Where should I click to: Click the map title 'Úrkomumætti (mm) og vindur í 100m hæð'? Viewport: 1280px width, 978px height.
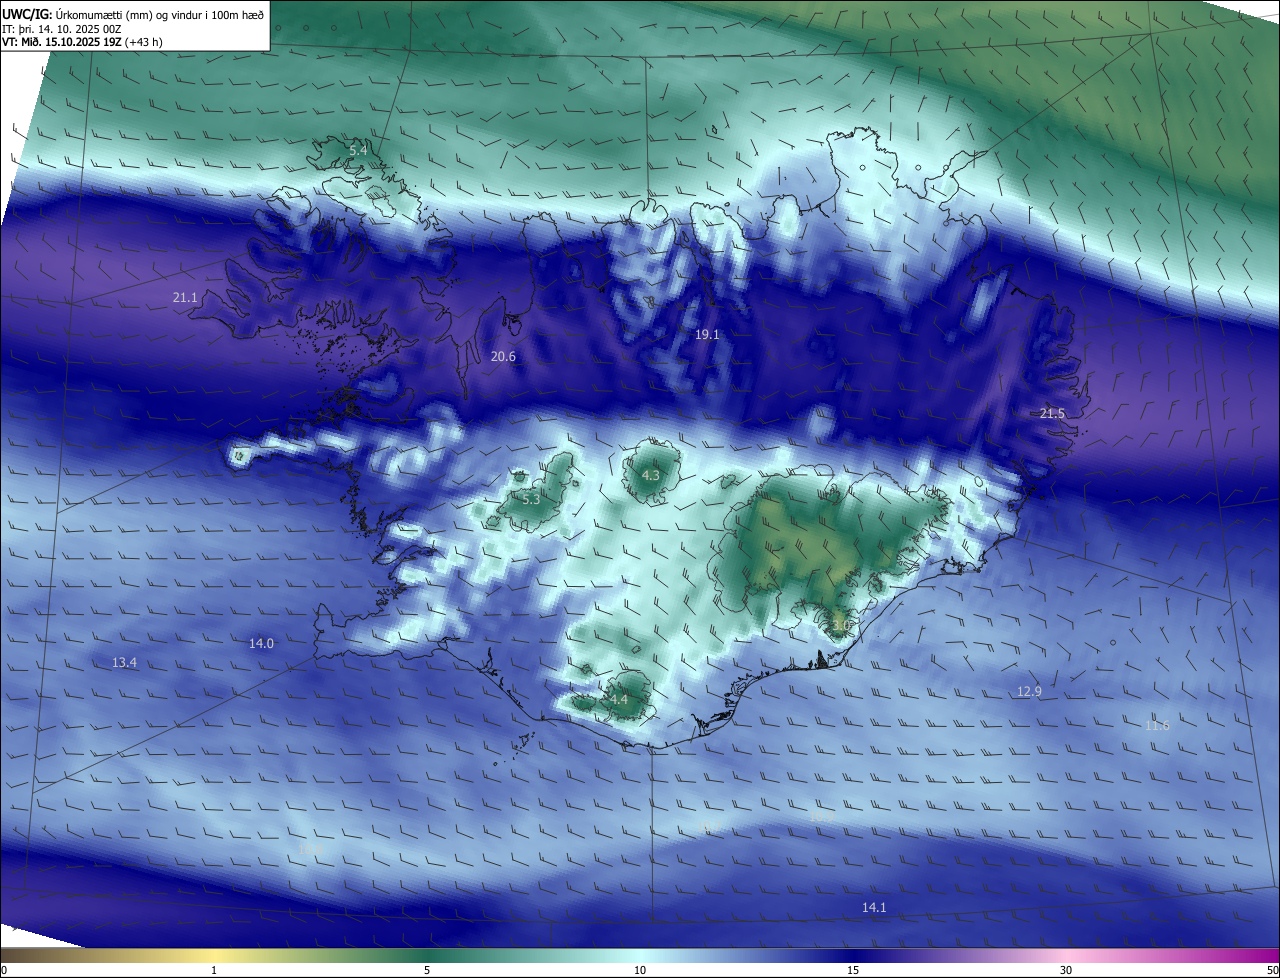click(158, 15)
